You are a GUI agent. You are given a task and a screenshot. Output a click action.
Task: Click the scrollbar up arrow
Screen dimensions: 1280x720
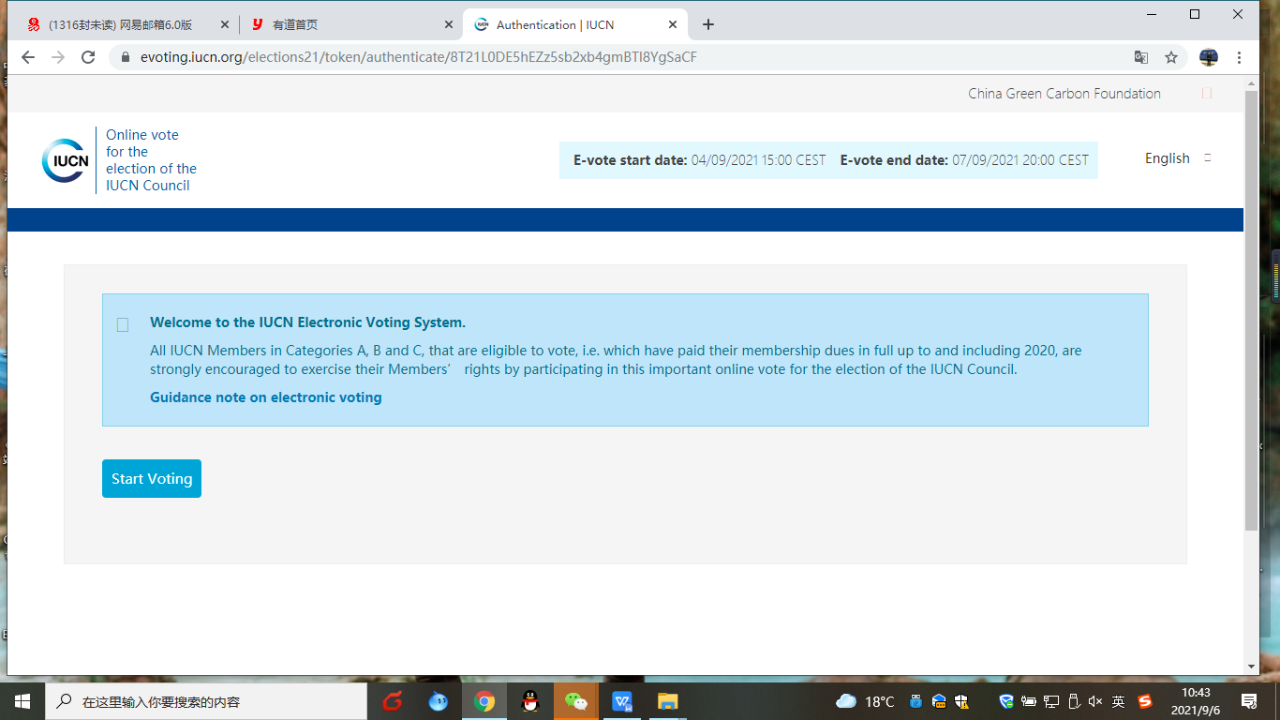1251,82
